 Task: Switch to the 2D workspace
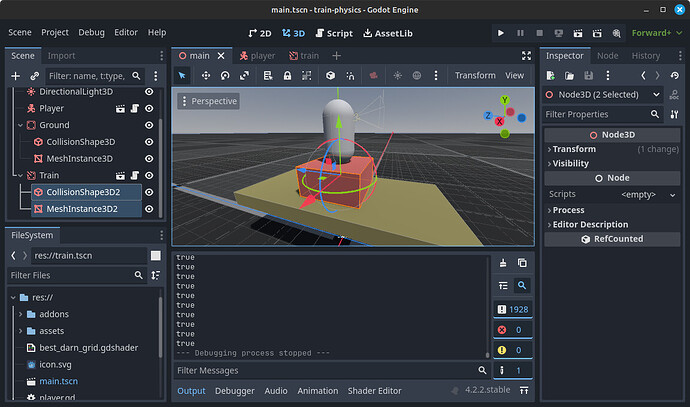[260, 33]
